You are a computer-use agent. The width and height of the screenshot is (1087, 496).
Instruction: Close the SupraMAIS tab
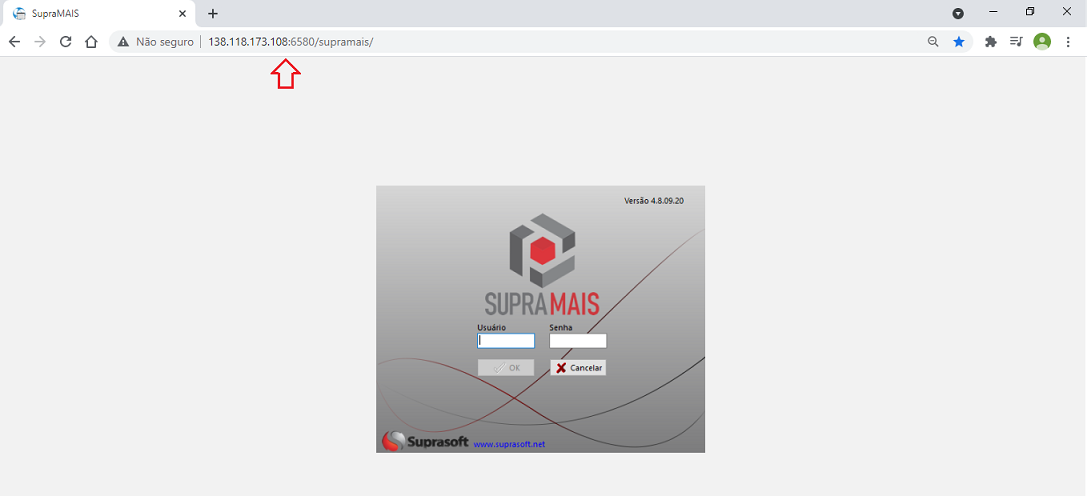[182, 13]
